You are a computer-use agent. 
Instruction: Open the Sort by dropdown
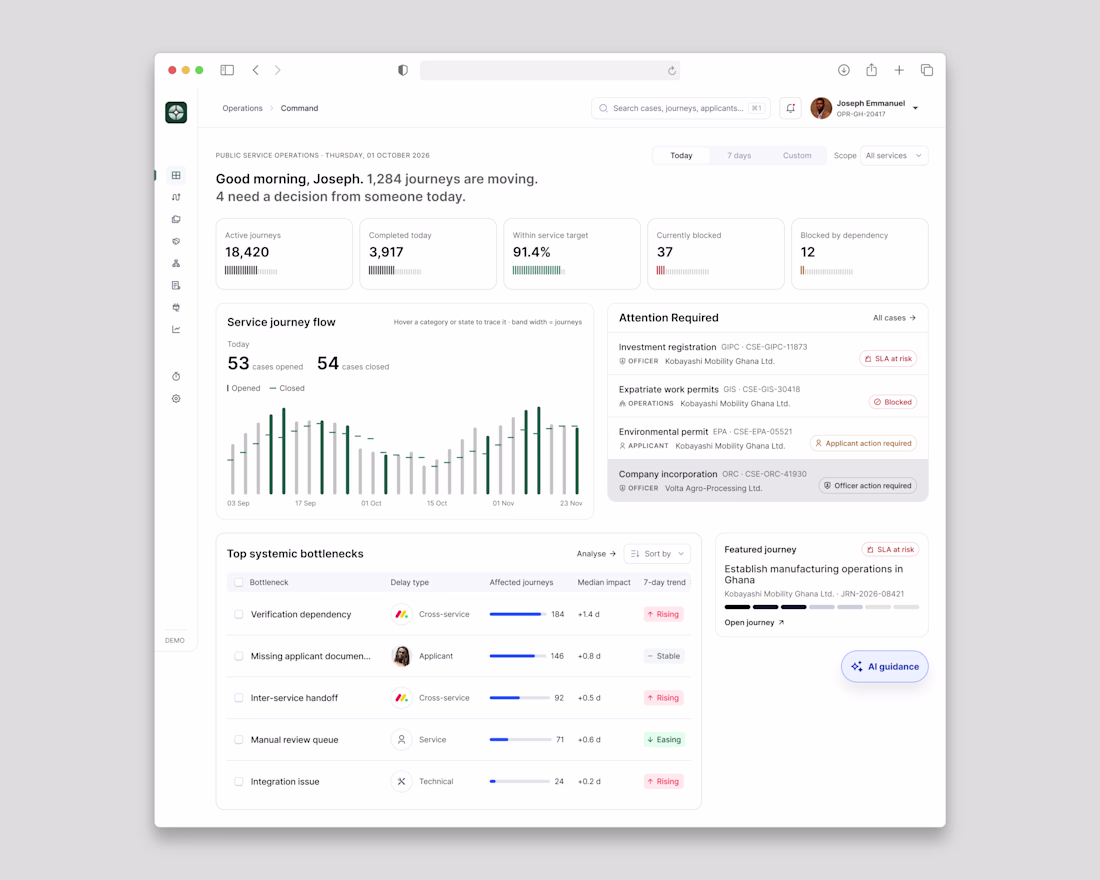coord(657,554)
